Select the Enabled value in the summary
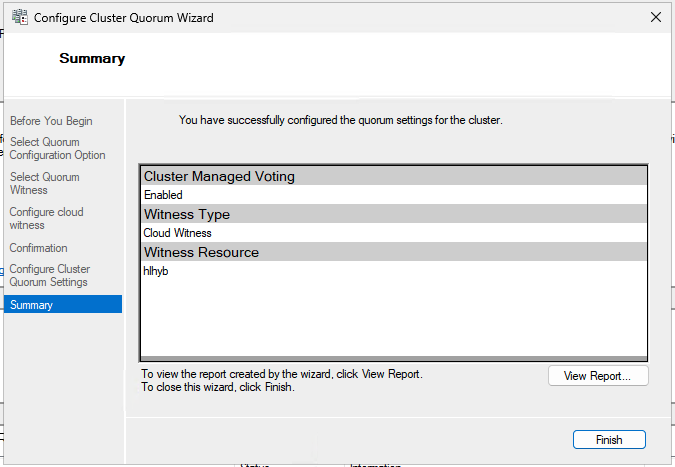 [163, 195]
